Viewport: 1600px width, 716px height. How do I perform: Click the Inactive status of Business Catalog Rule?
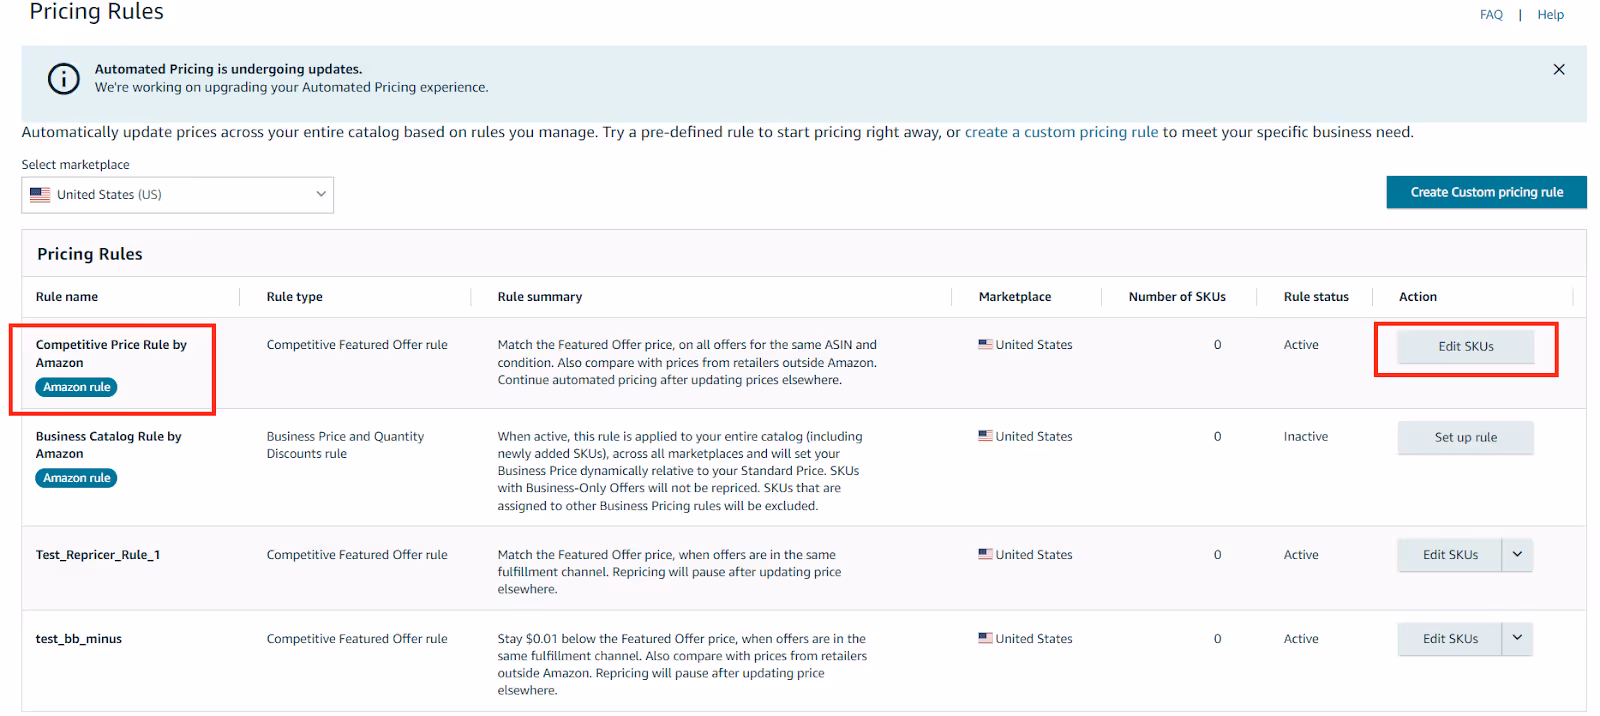[1306, 437]
